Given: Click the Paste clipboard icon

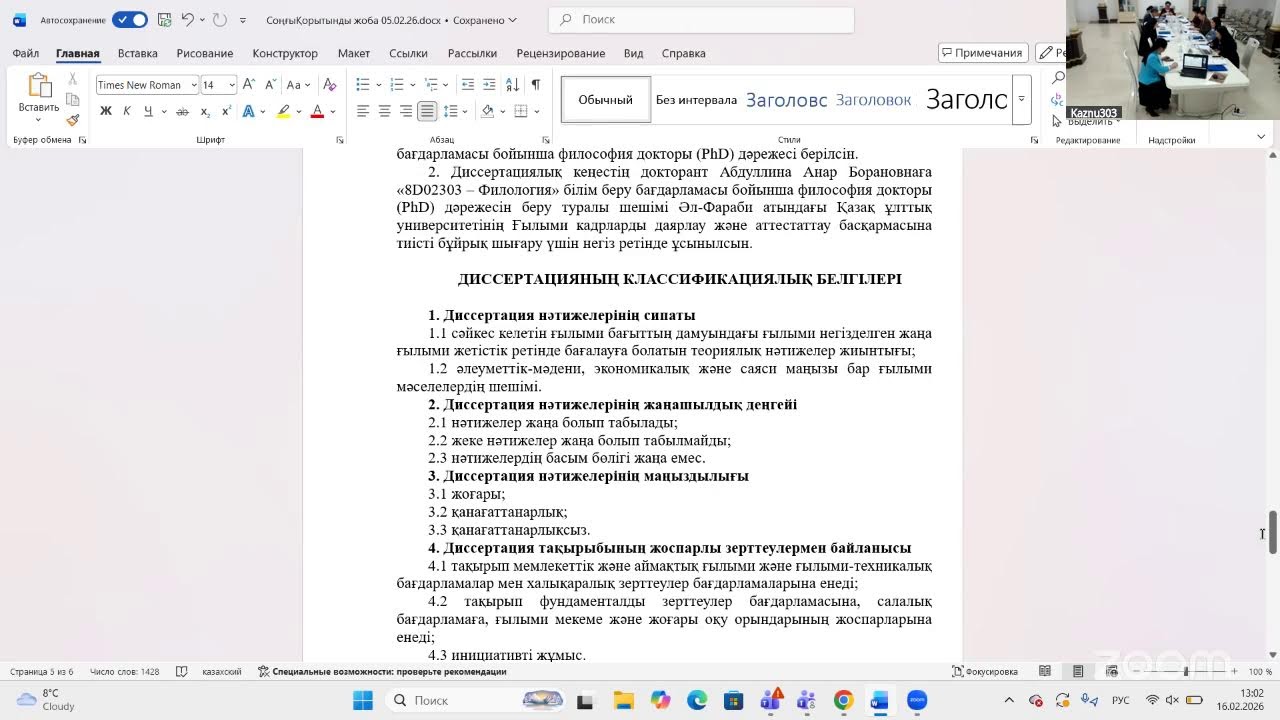Looking at the screenshot, I should click(x=39, y=85).
